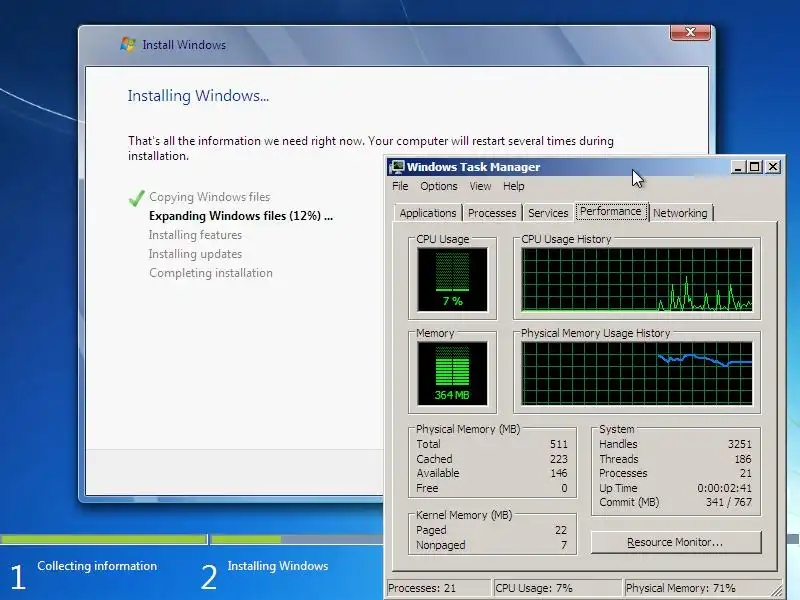Click the Collecting information progress bar
The height and width of the screenshot is (600, 800).
pos(104,539)
